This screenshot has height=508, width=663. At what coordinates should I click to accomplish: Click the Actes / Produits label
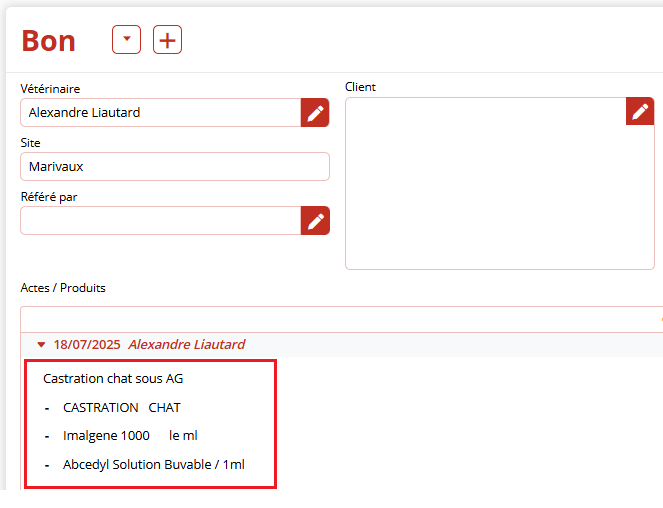(63, 288)
